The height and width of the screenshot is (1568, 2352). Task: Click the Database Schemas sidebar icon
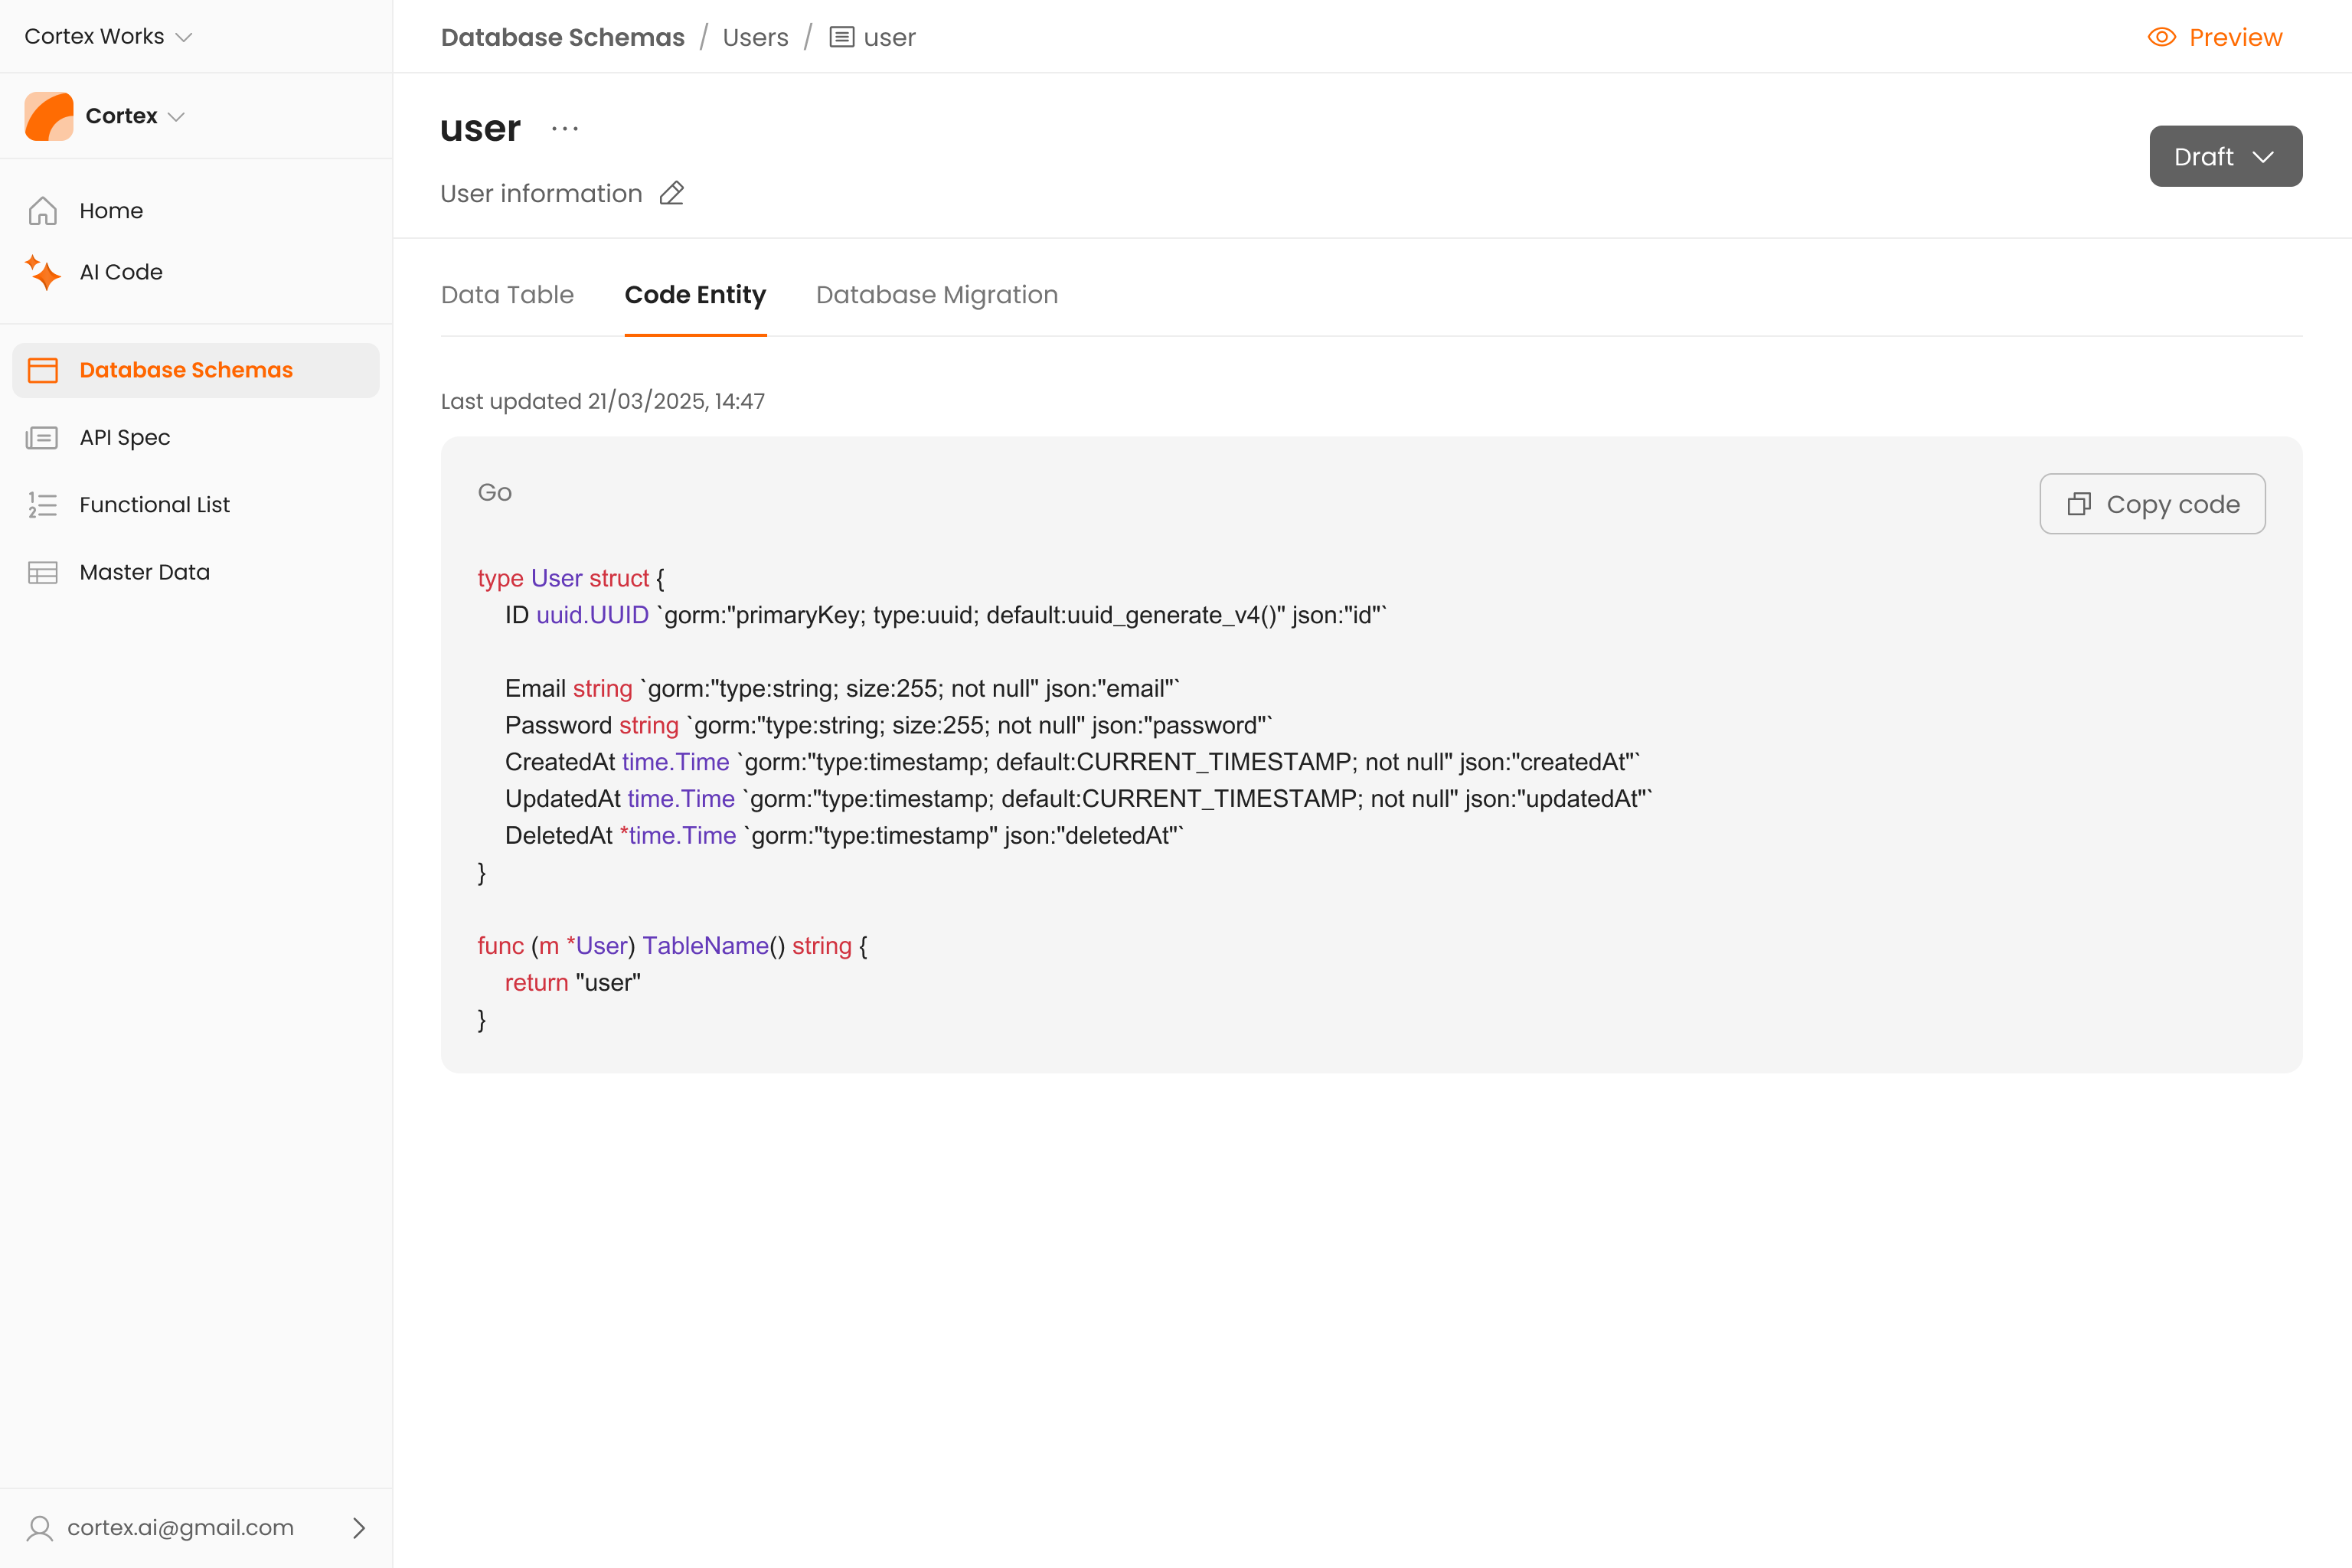(43, 370)
